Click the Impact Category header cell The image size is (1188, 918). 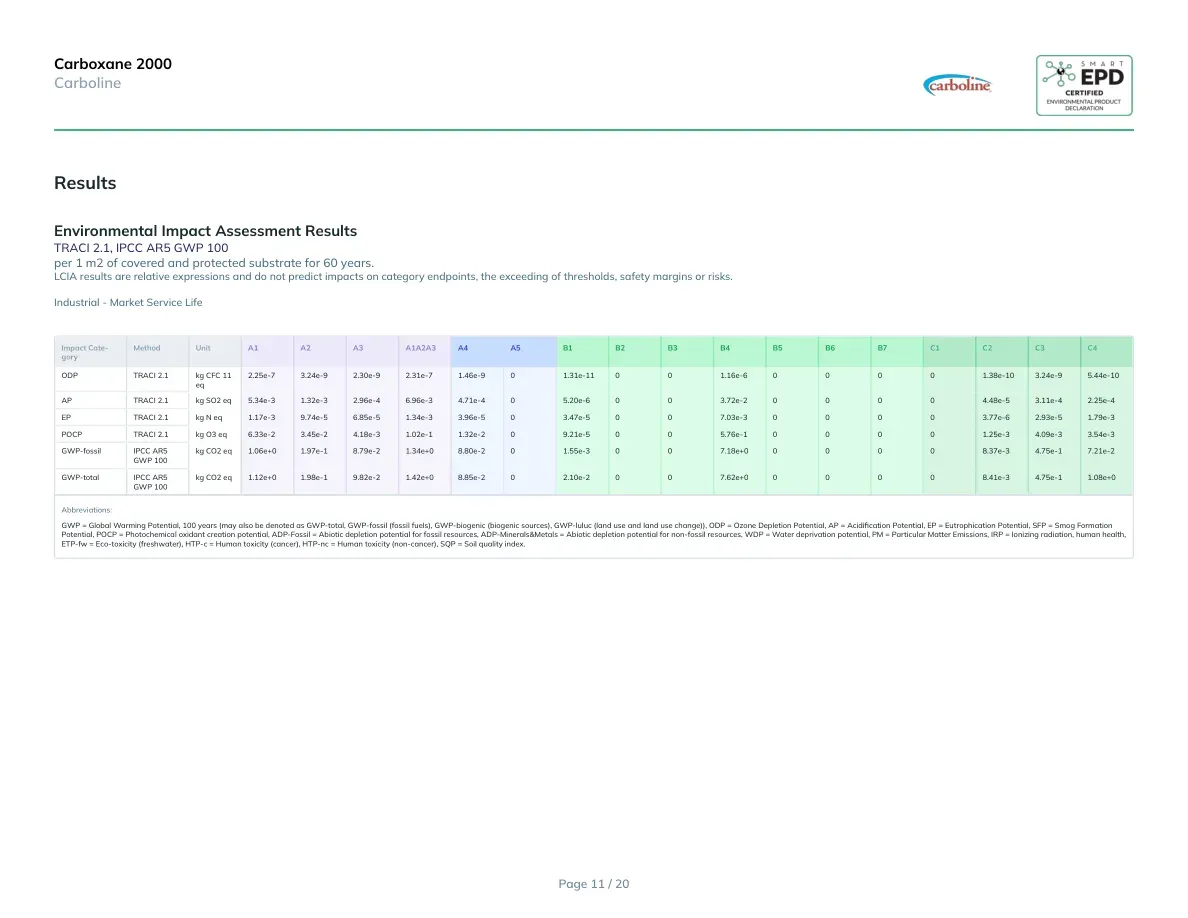pos(84,352)
